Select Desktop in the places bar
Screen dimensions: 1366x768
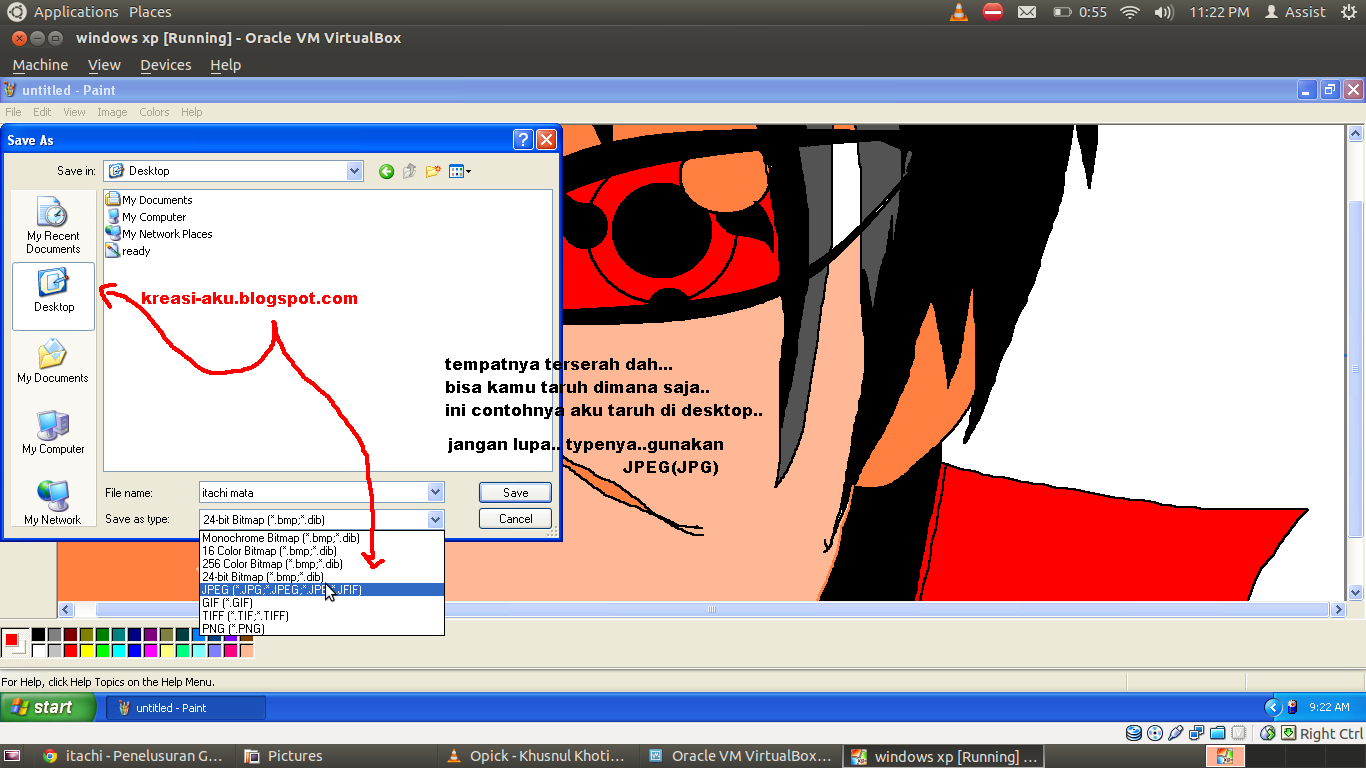click(53, 296)
